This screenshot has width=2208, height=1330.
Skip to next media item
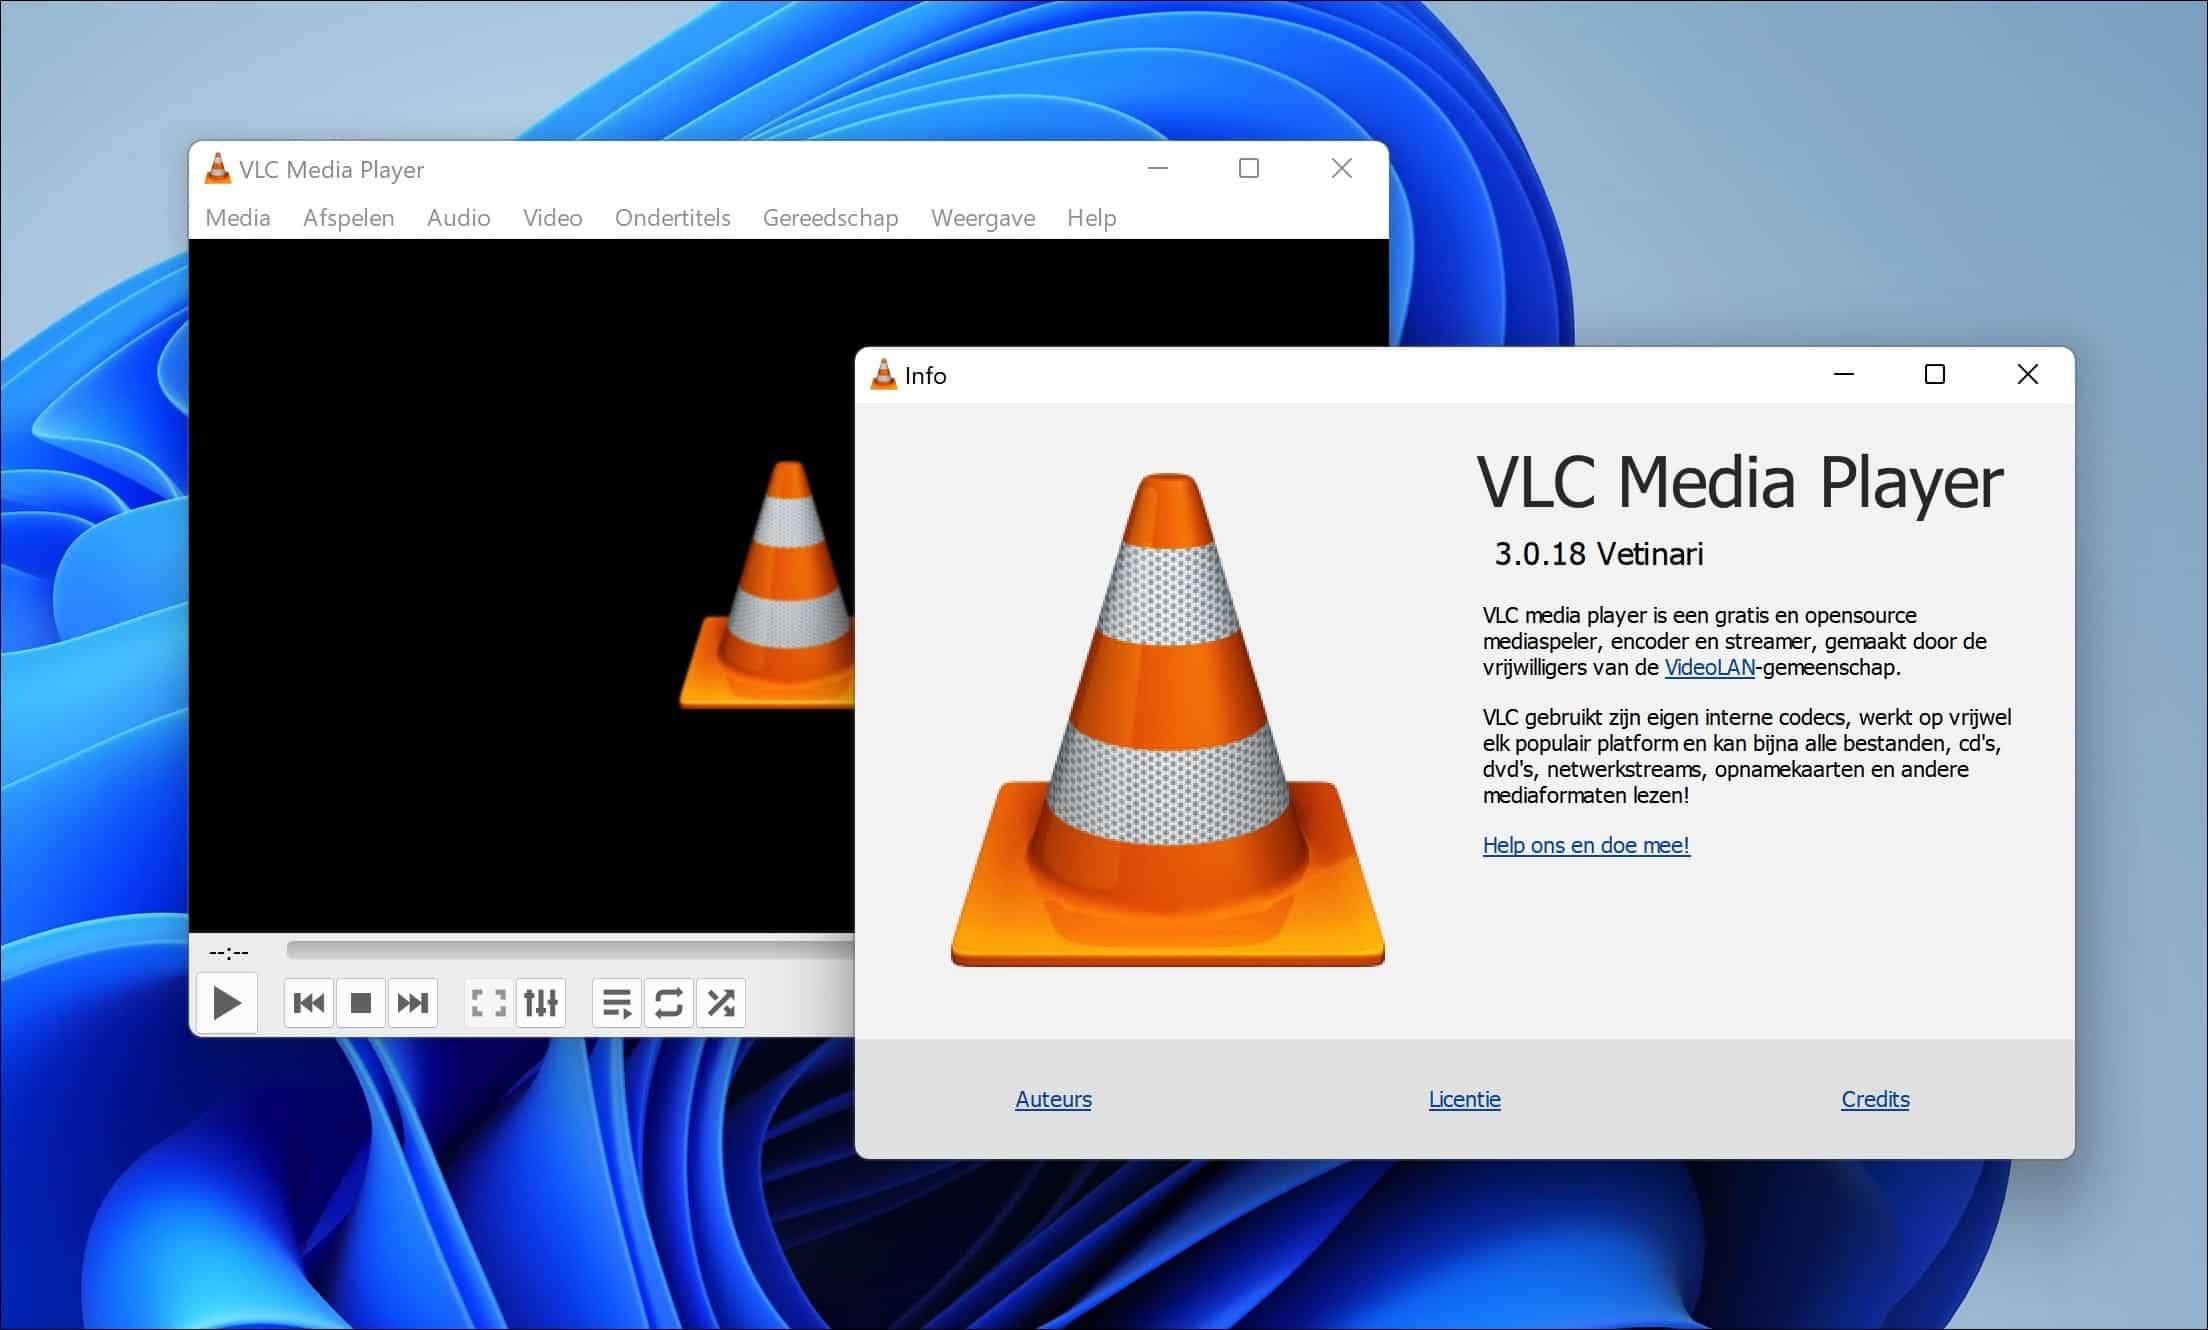[412, 1002]
